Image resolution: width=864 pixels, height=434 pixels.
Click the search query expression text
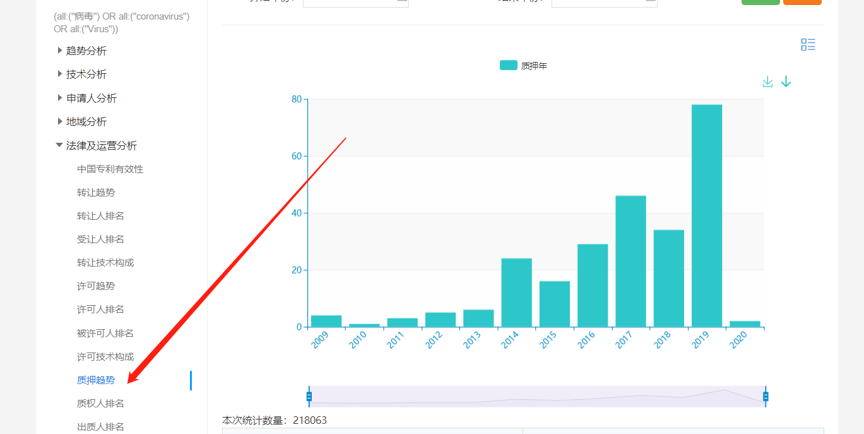[122, 23]
